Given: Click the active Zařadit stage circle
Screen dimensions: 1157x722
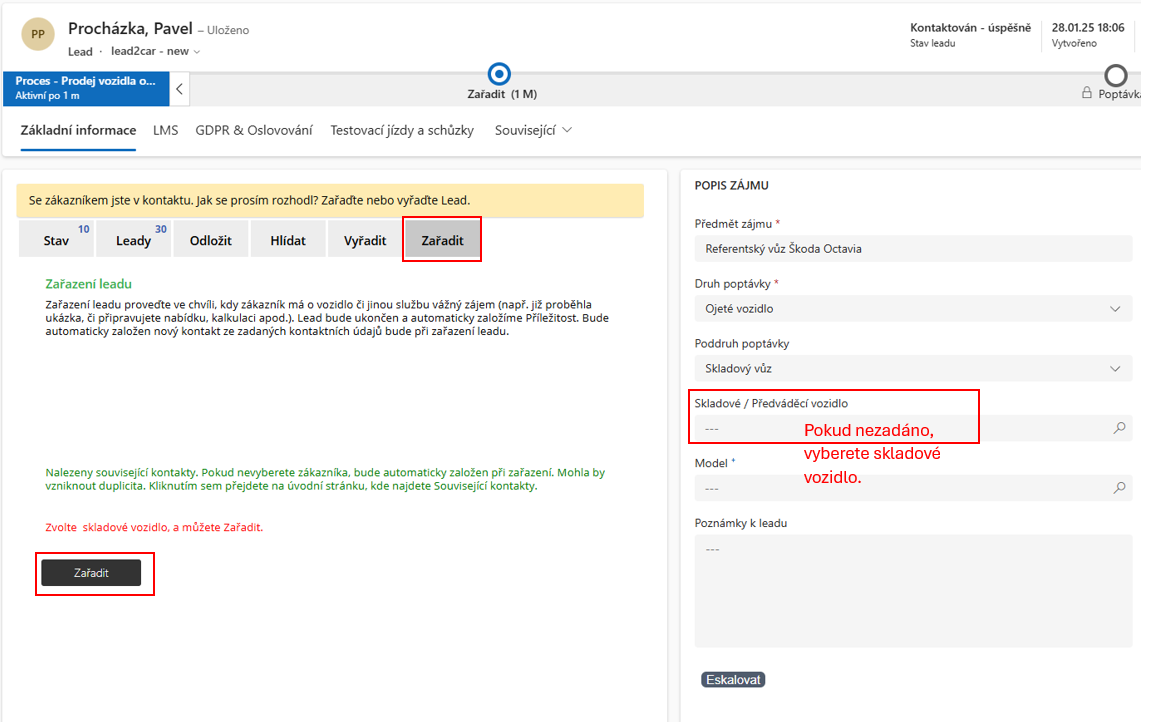Looking at the screenshot, I should (x=500, y=74).
